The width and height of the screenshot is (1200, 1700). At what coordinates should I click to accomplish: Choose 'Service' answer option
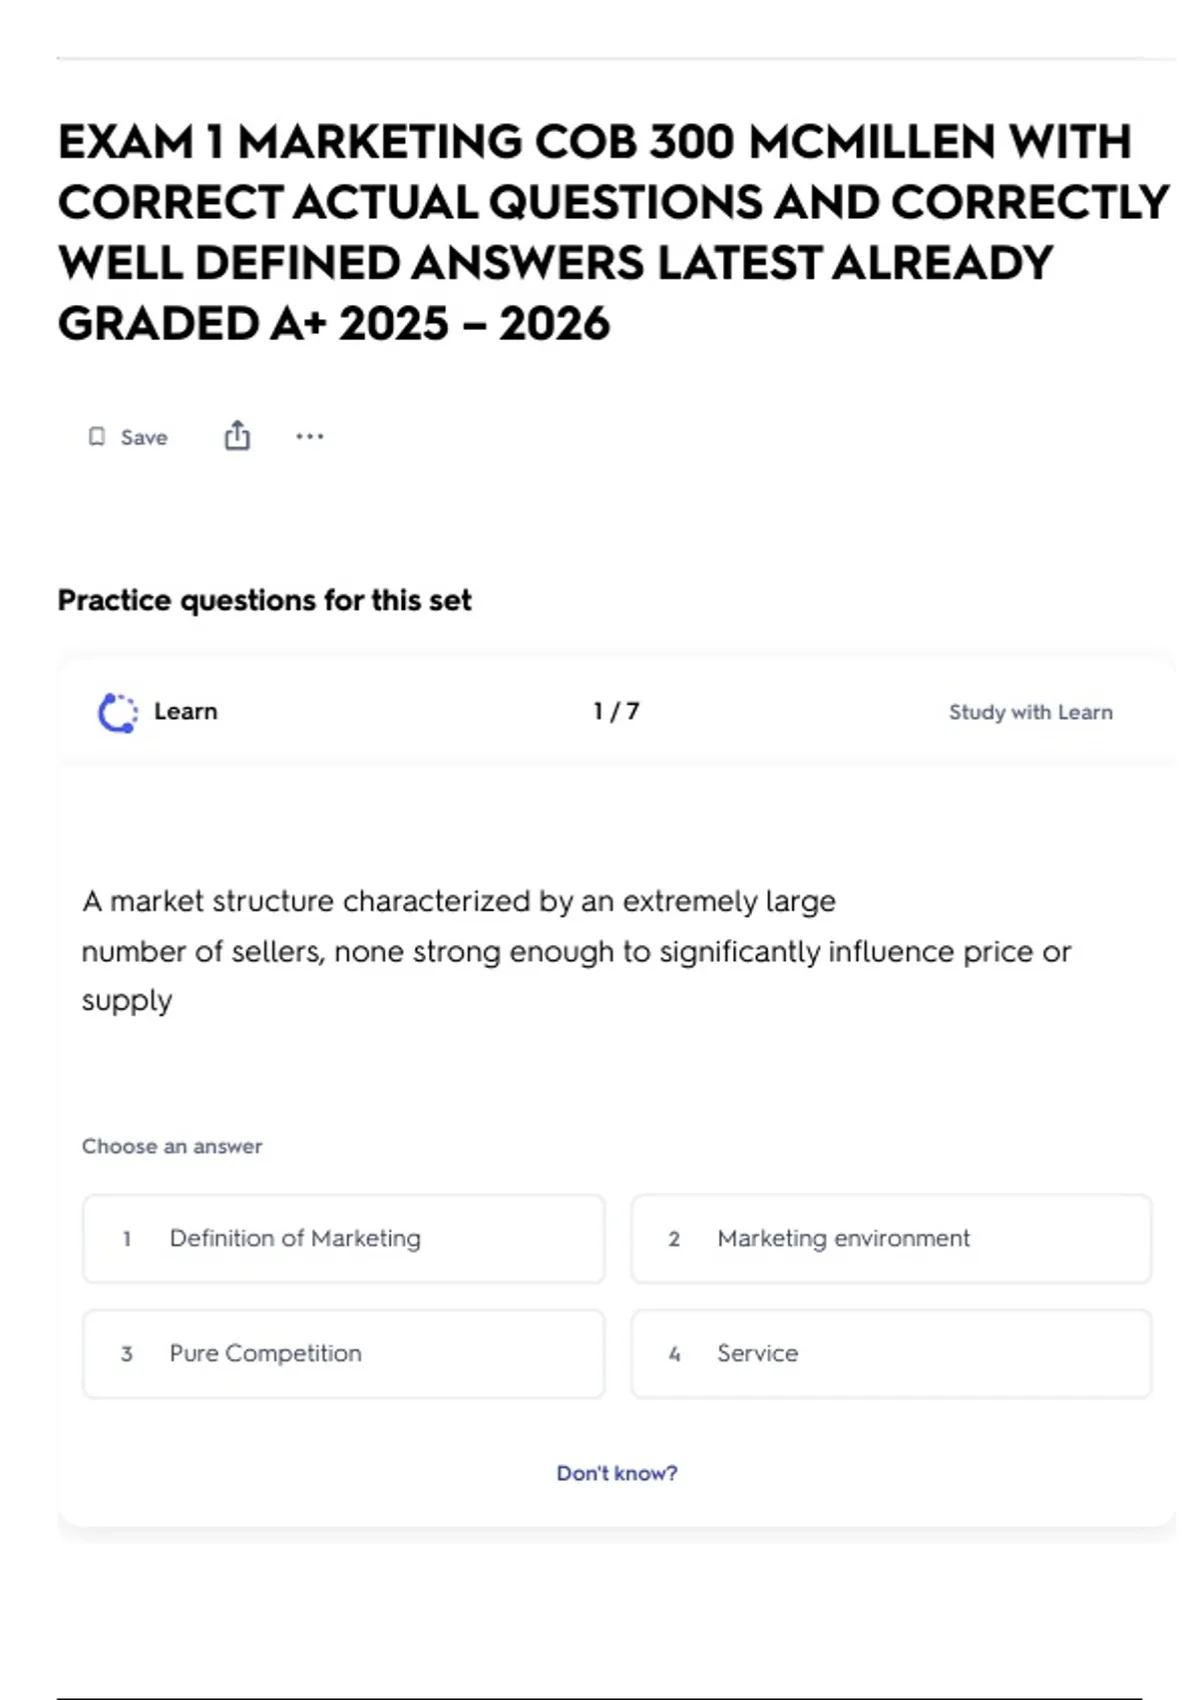[891, 1353]
